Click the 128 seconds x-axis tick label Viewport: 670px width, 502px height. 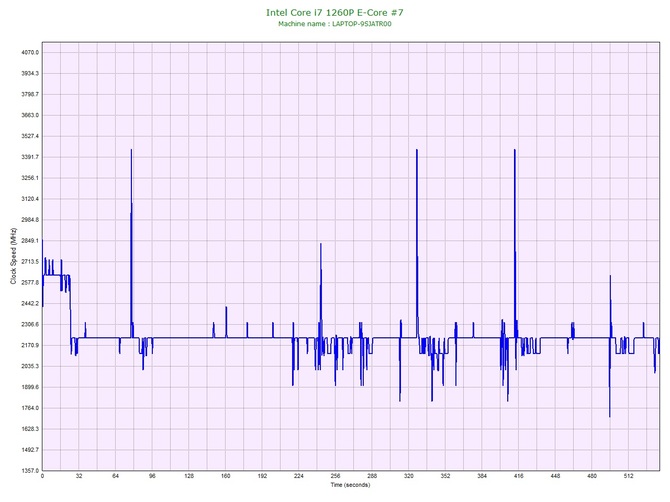[189, 476]
